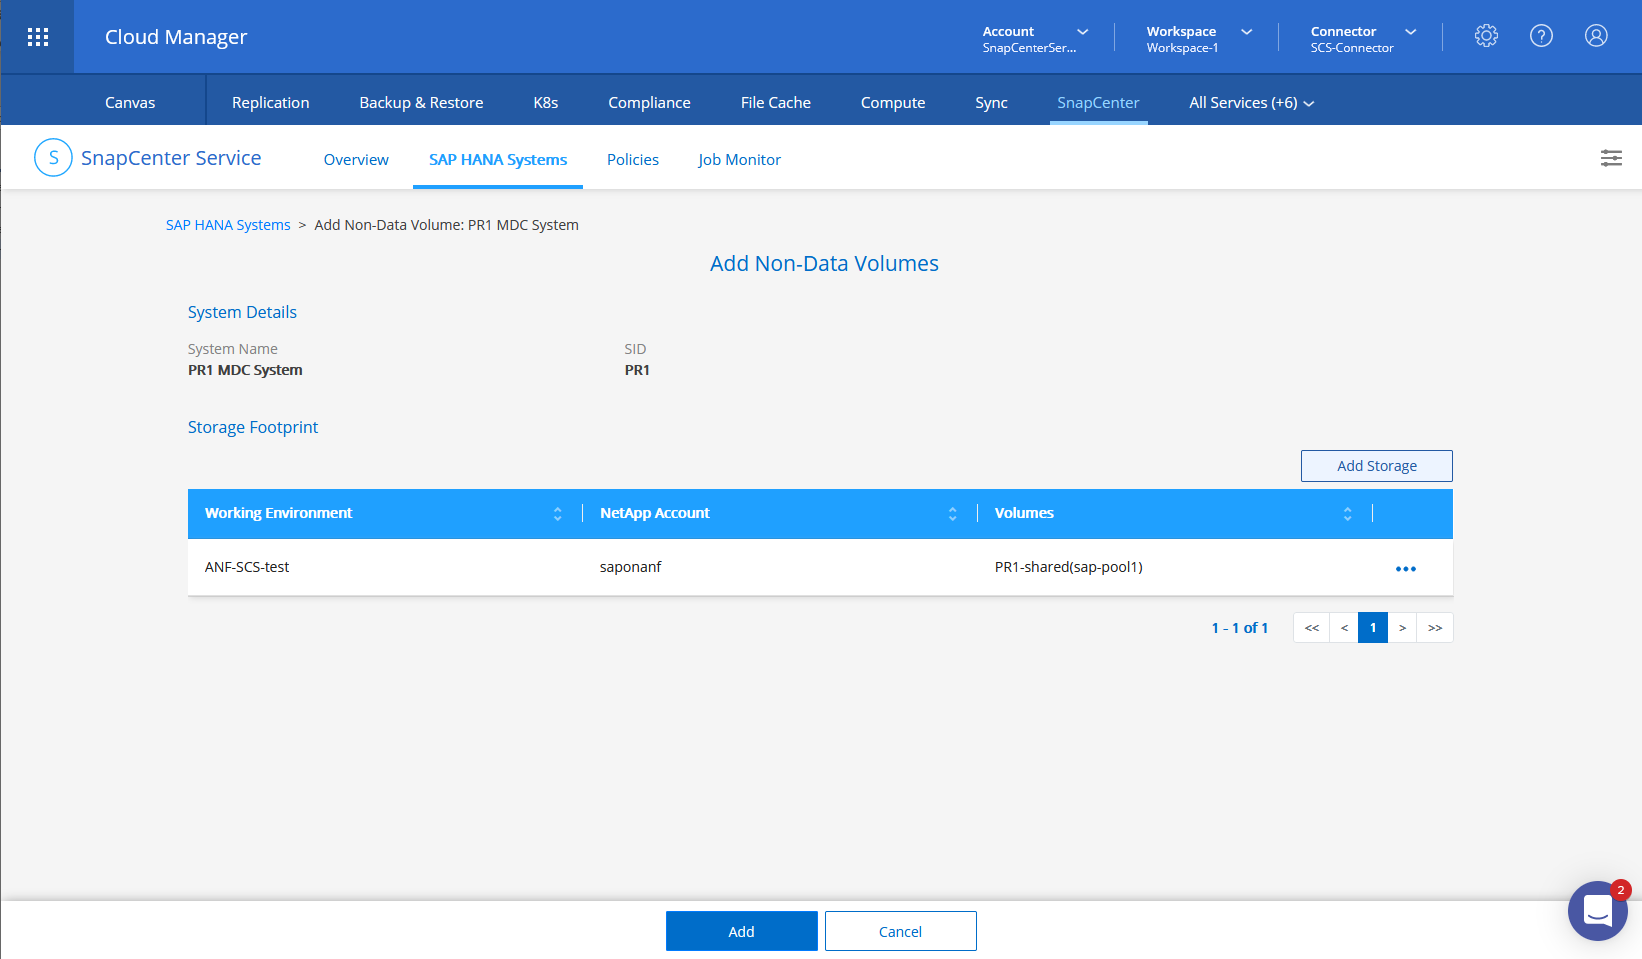
Task: Select the File Cache tab
Action: point(776,103)
